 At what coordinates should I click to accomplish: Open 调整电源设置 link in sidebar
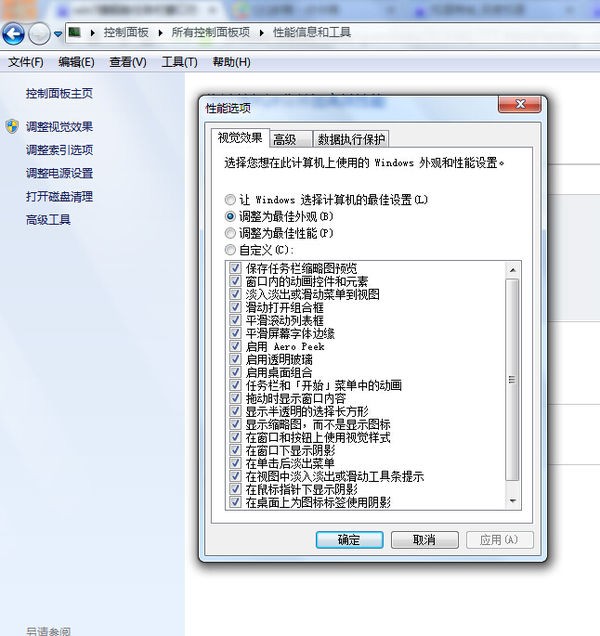click(x=59, y=173)
